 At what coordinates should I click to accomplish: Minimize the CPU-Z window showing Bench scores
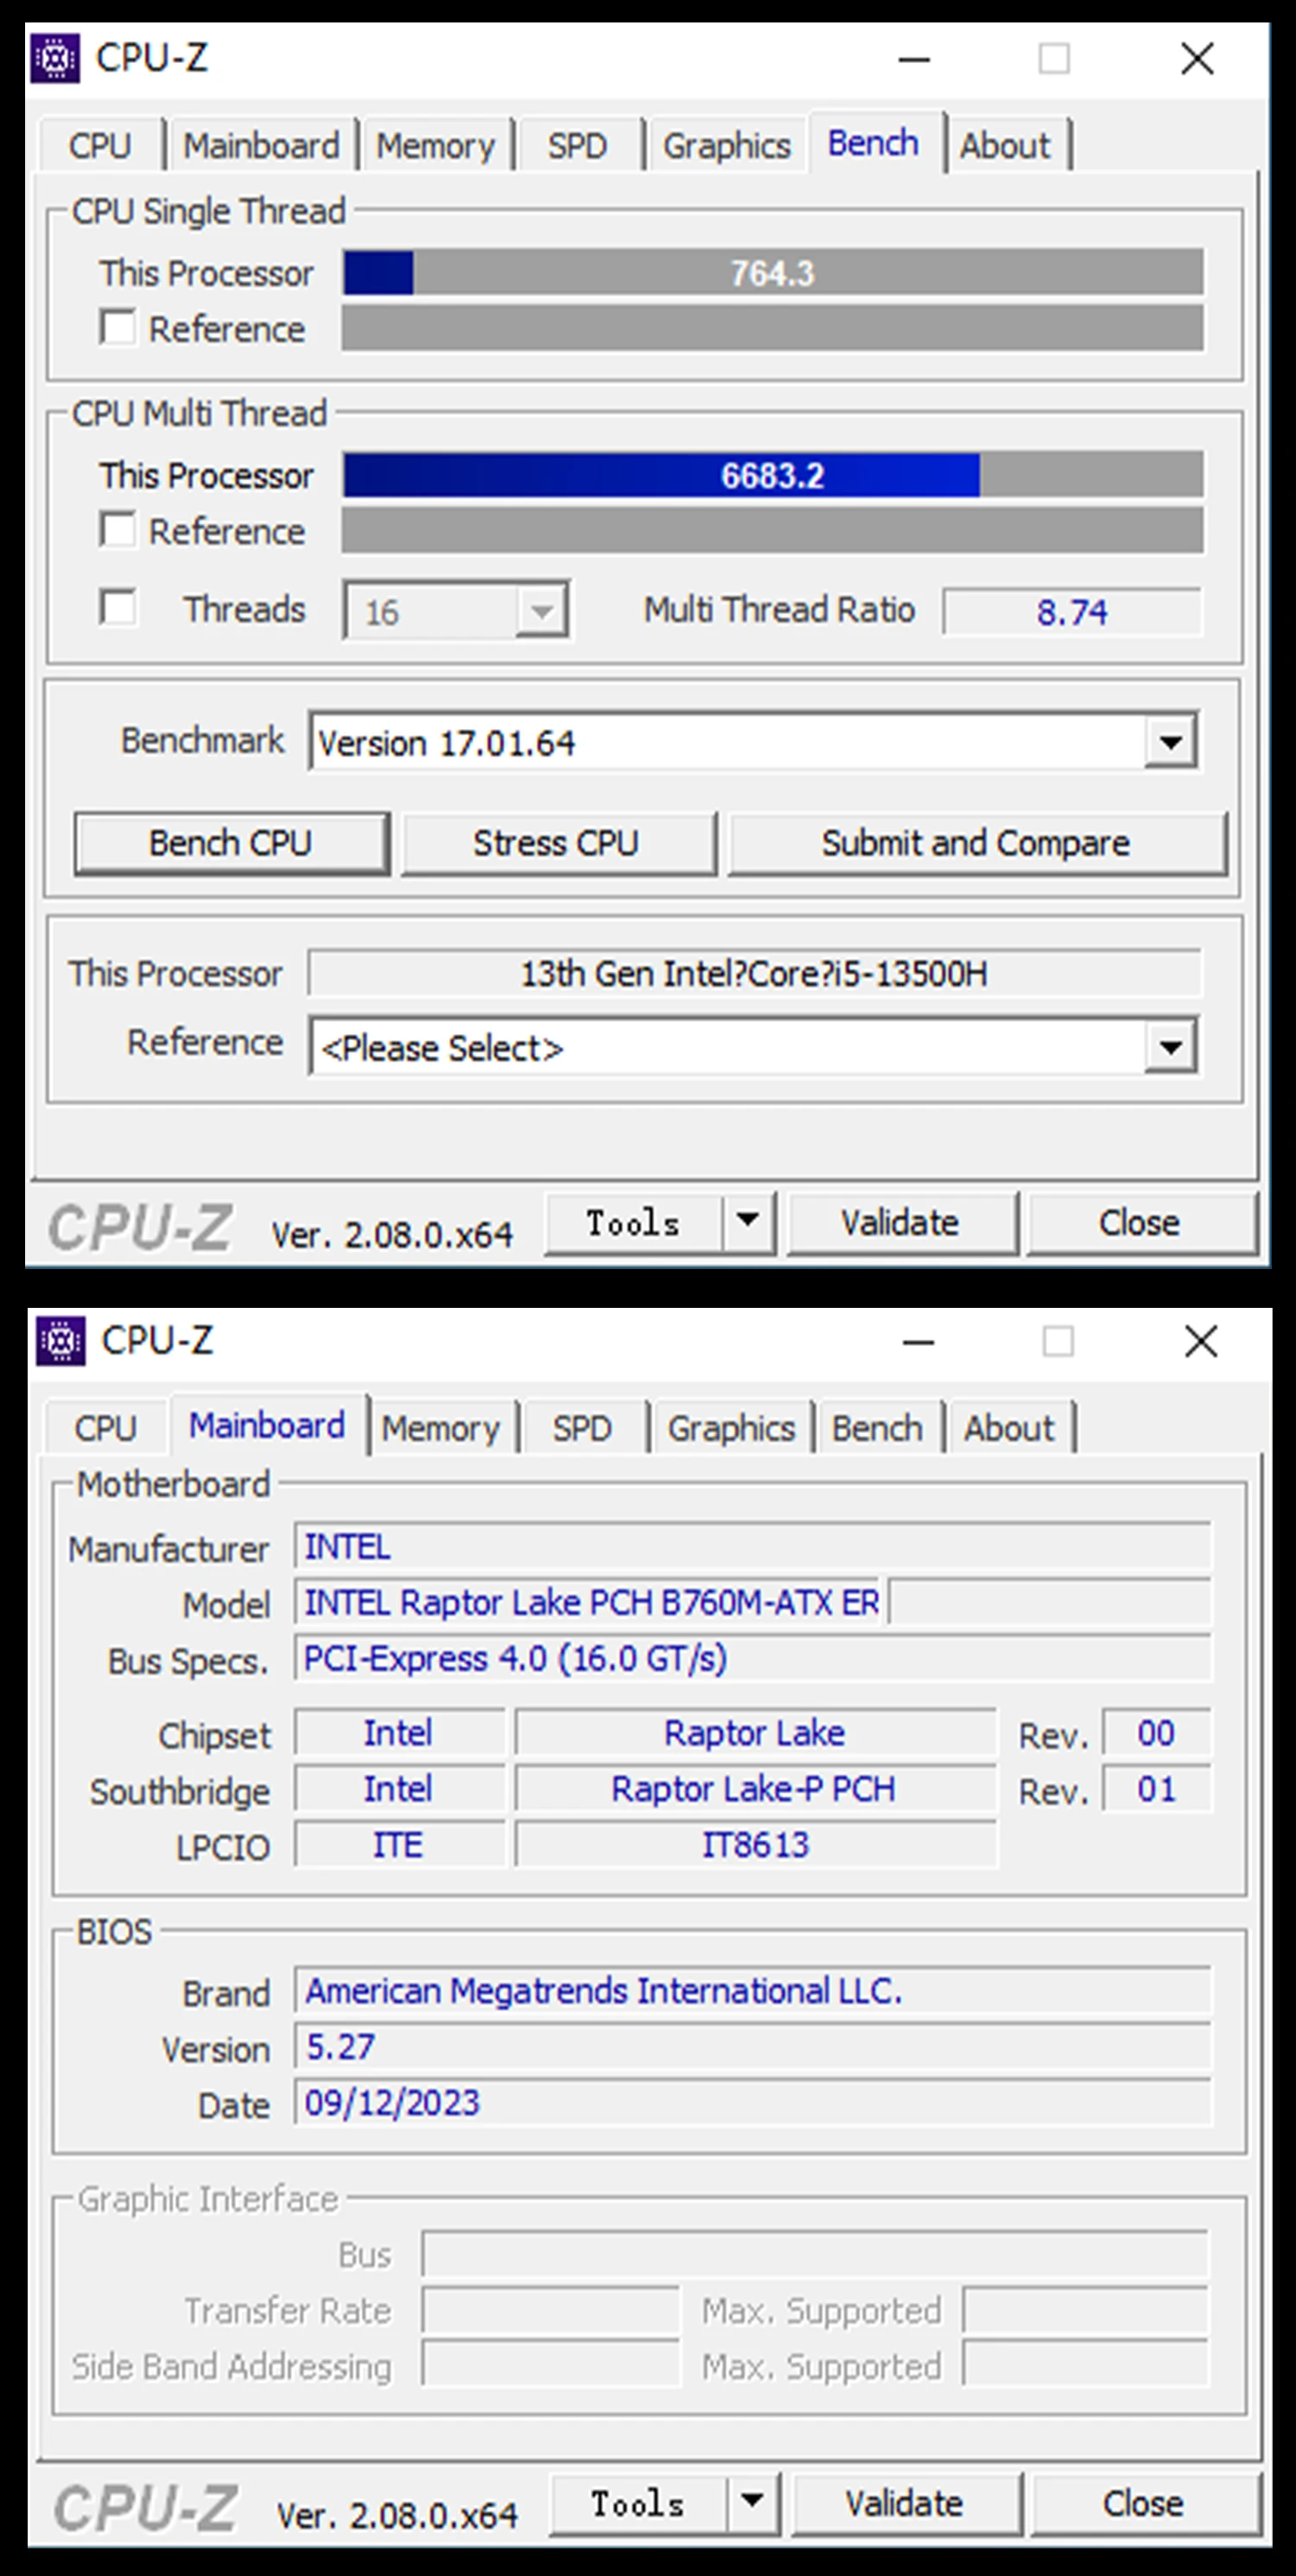[913, 60]
